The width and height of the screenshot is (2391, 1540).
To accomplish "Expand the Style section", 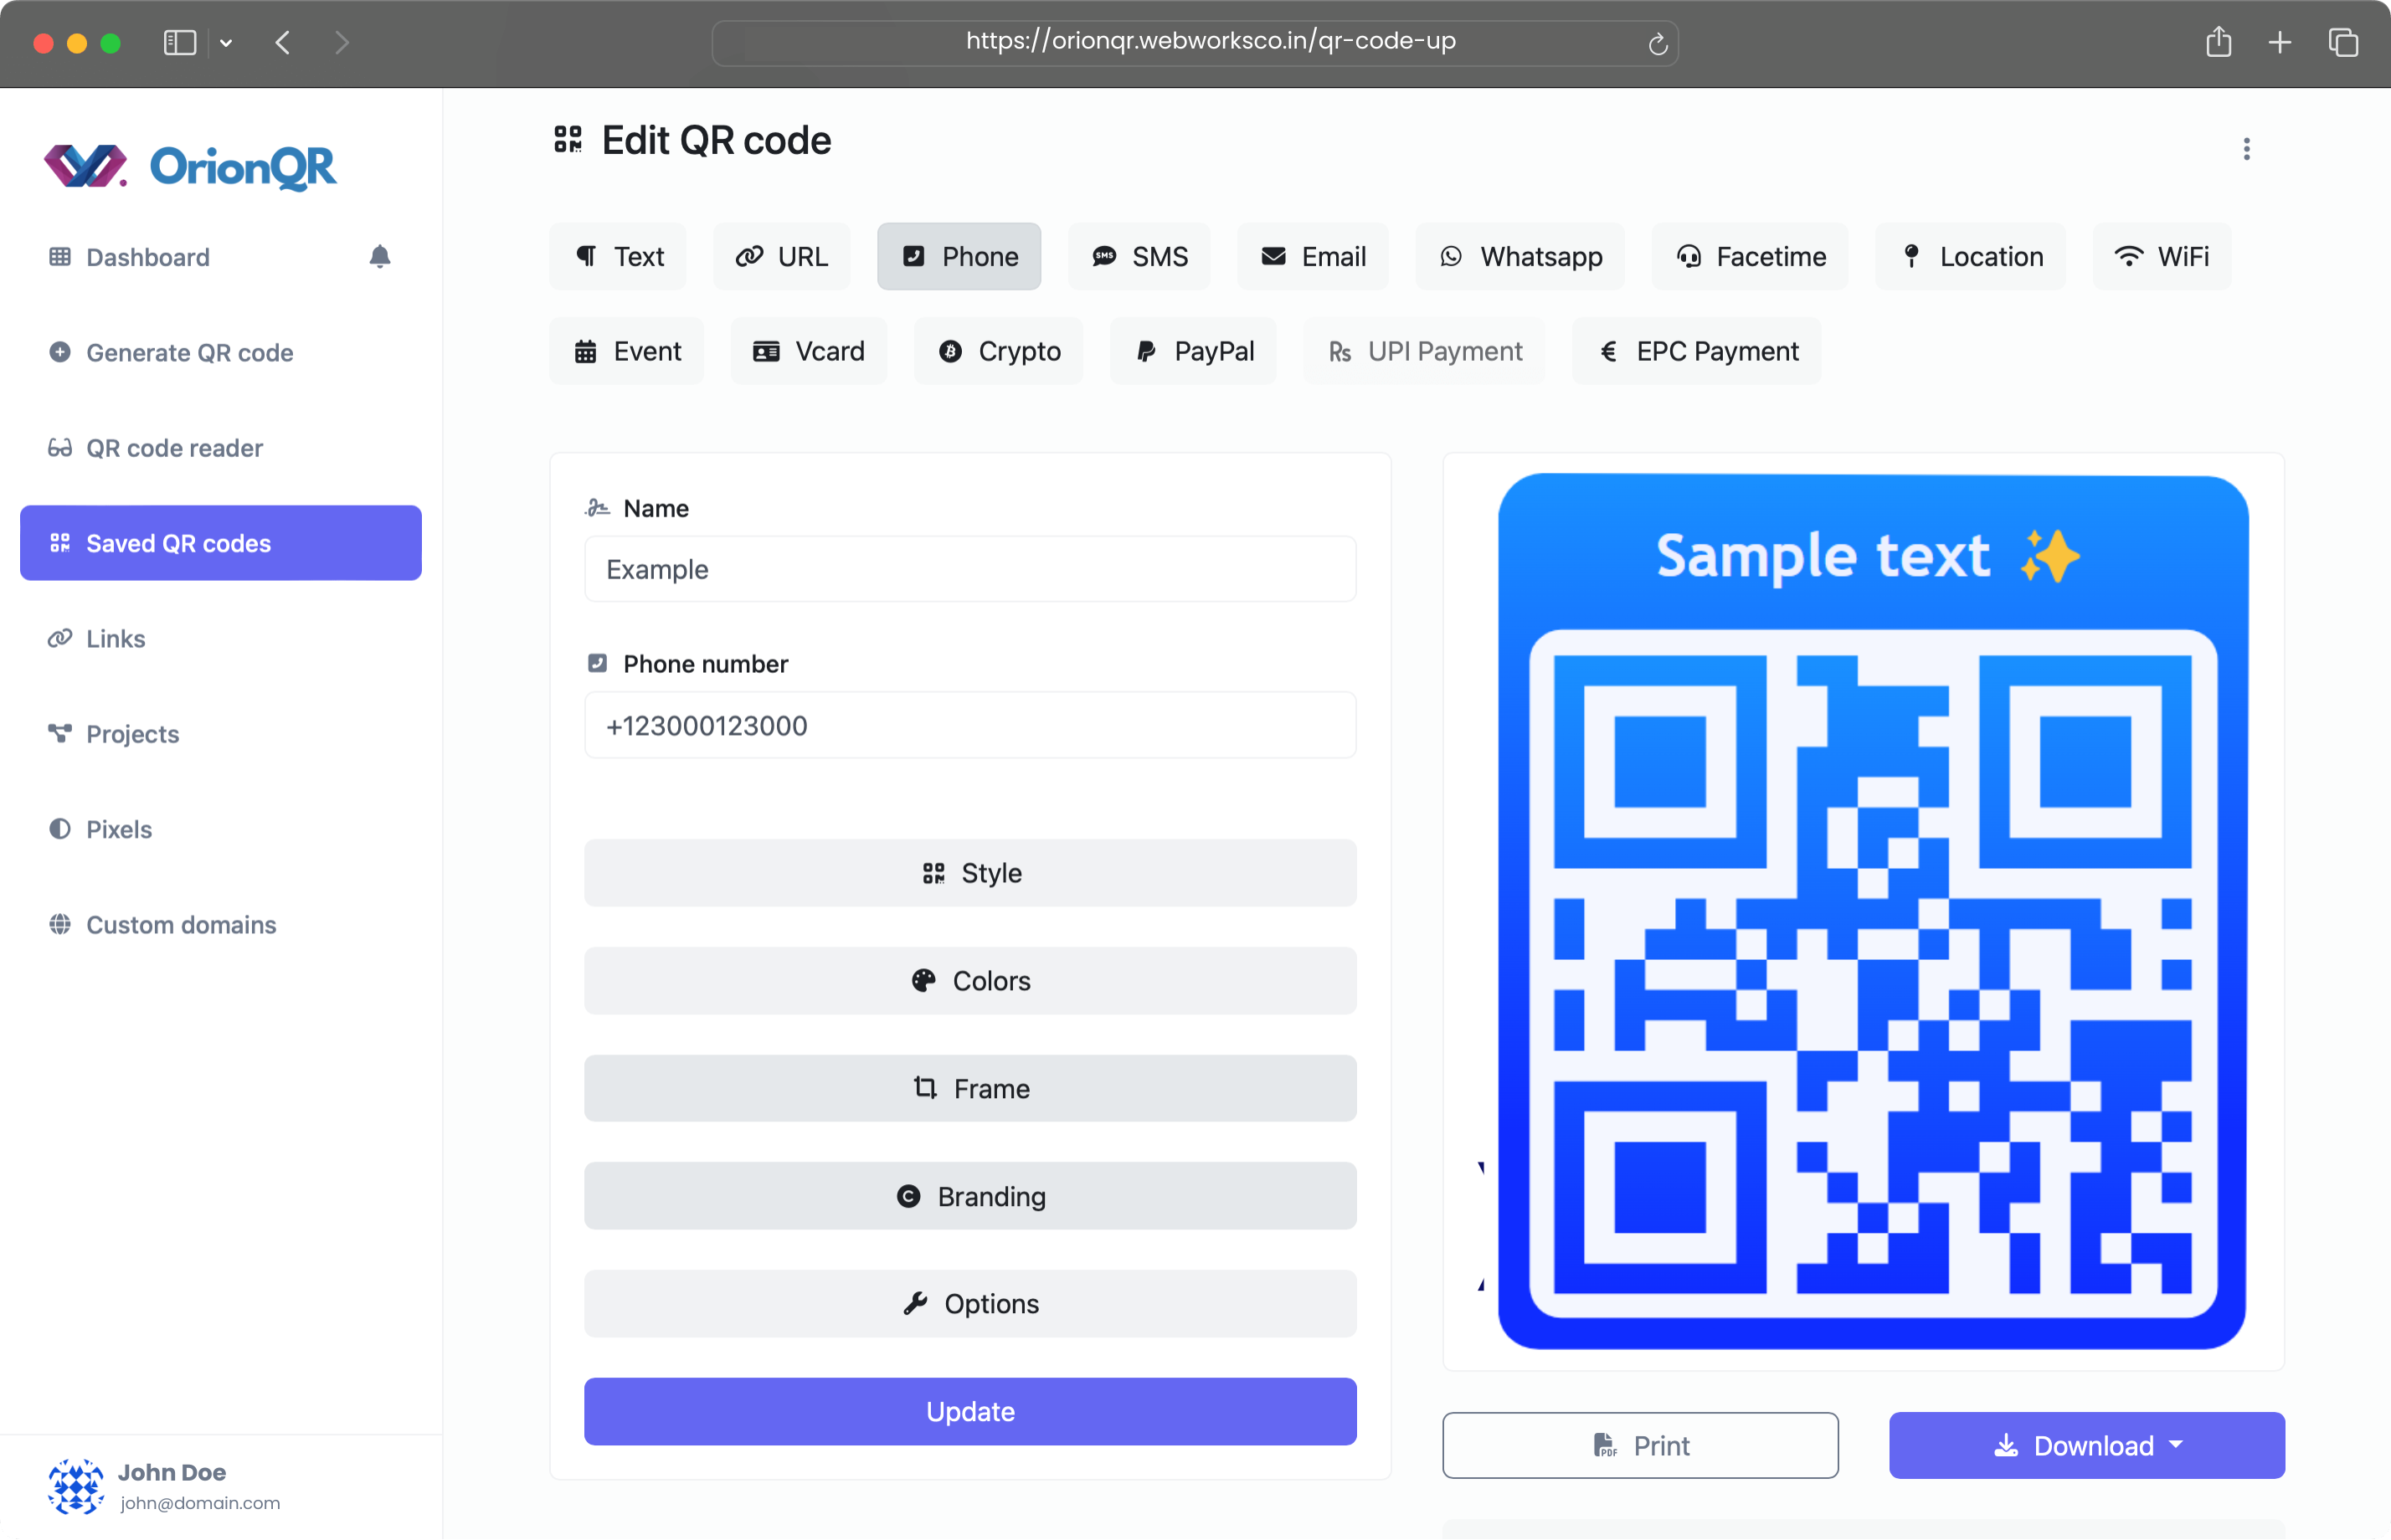I will [x=970, y=873].
